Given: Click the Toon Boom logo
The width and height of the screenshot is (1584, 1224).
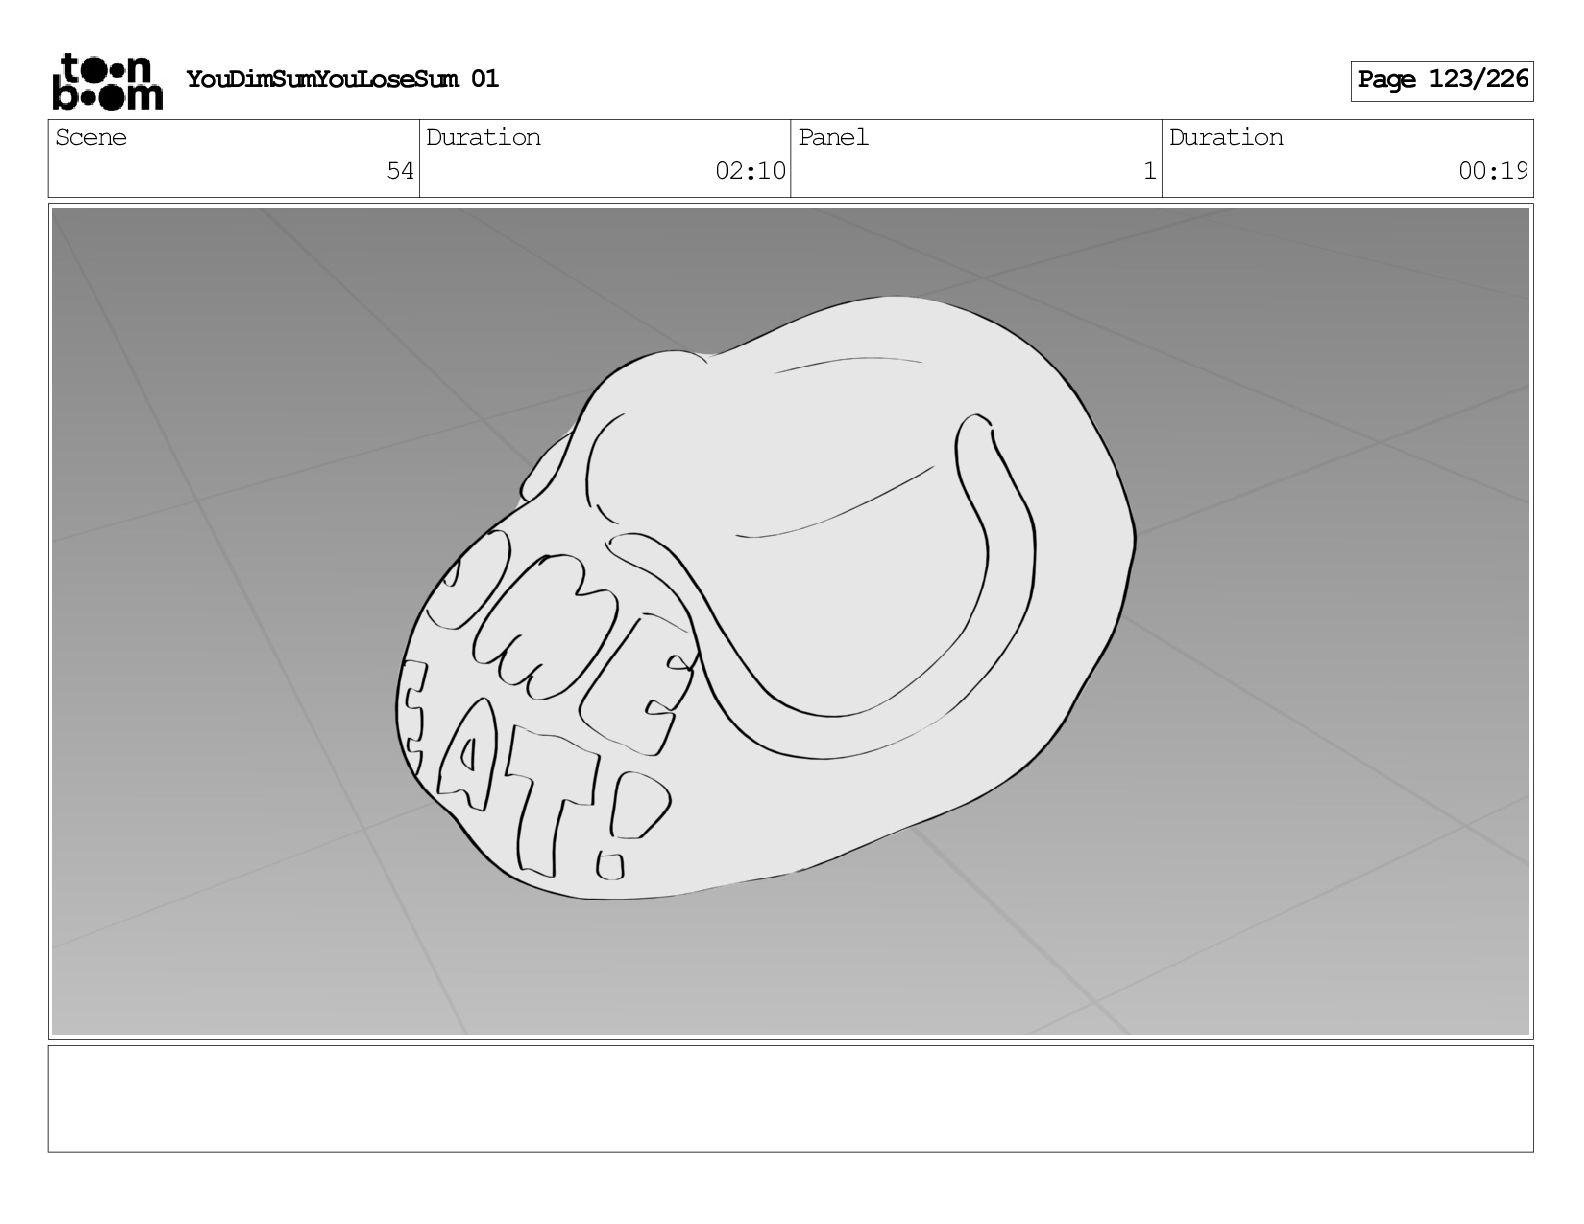Looking at the screenshot, I should (x=107, y=81).
